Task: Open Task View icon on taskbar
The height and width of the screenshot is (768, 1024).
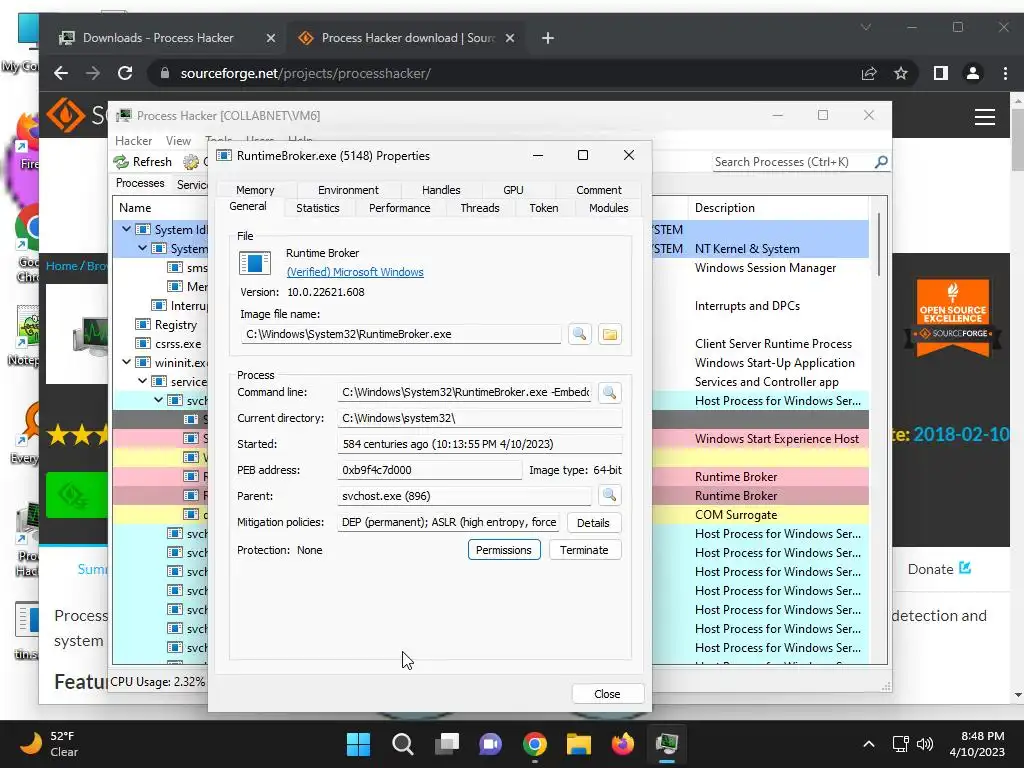Action: pos(447,744)
